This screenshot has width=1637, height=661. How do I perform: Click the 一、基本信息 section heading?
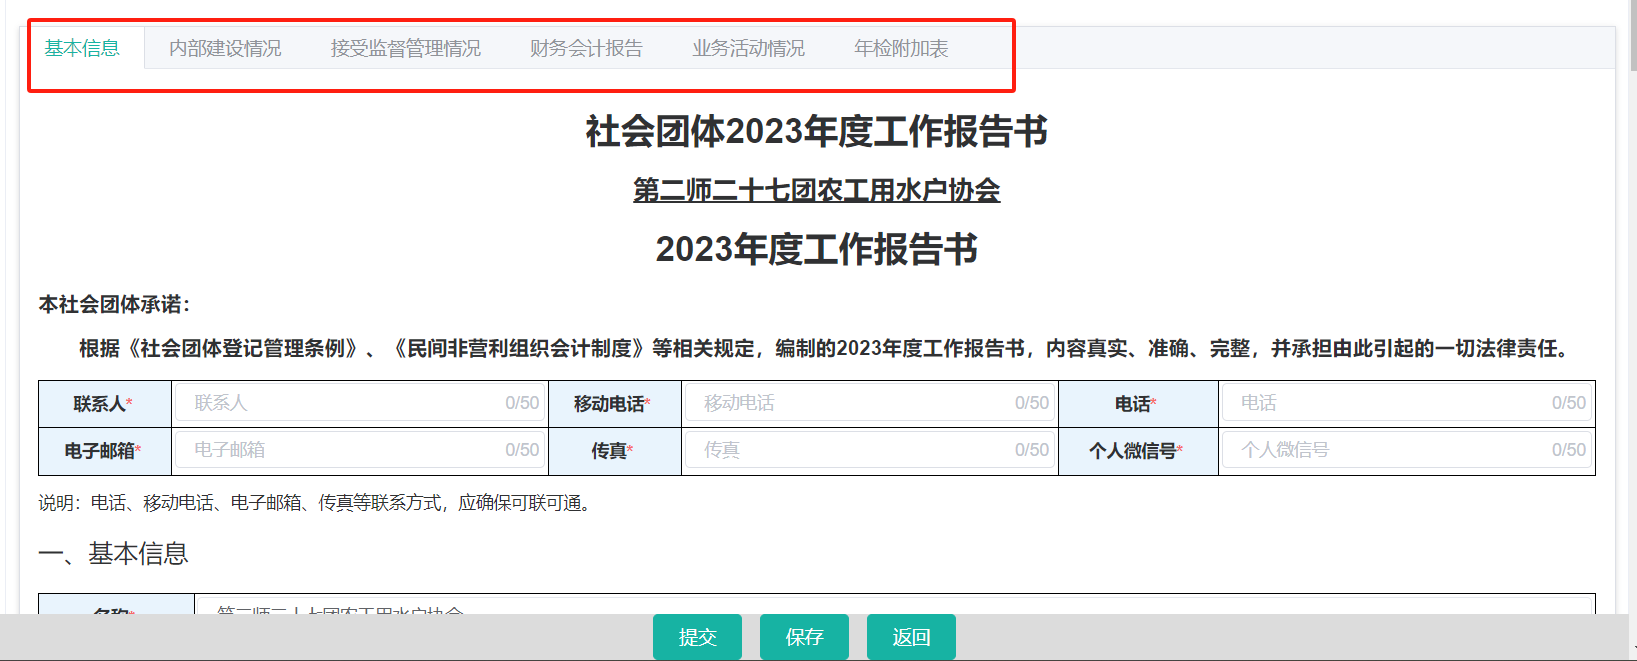click(113, 553)
